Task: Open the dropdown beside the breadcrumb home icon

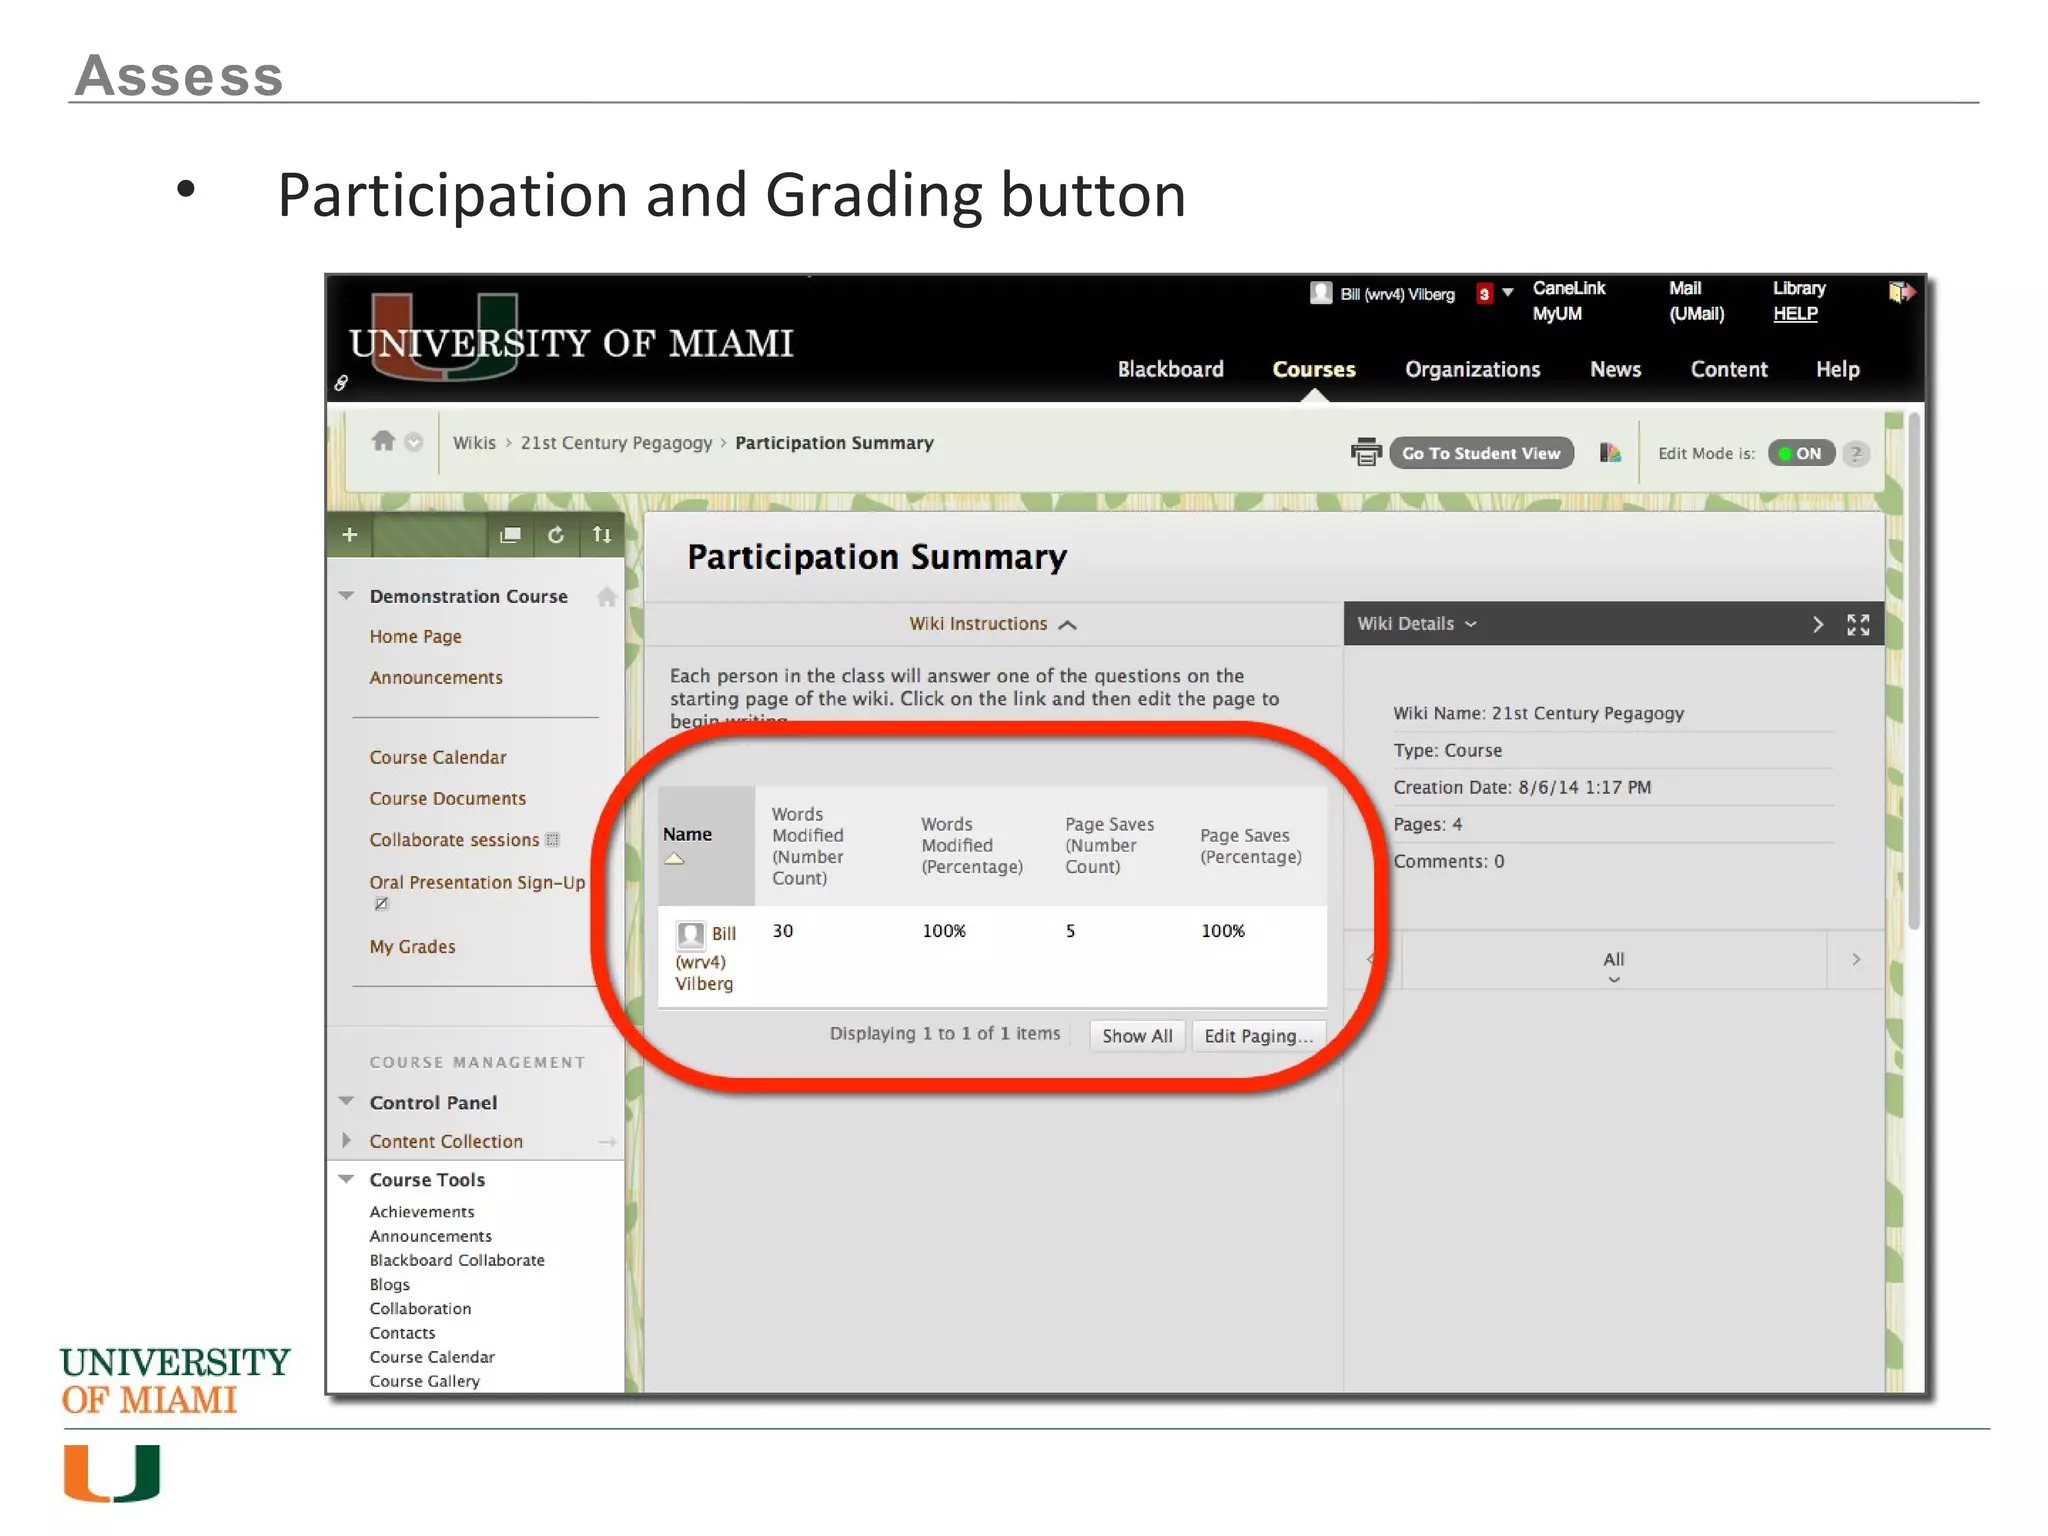Action: tap(414, 442)
